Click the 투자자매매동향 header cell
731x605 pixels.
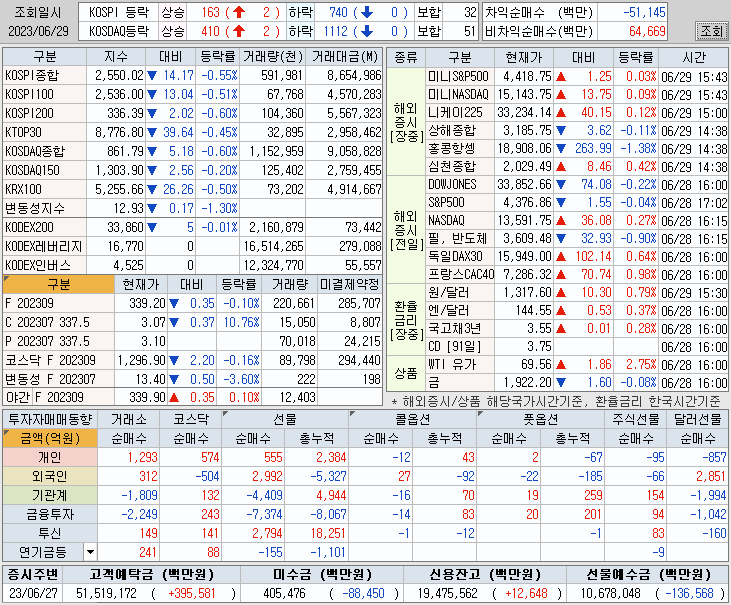coord(50,419)
